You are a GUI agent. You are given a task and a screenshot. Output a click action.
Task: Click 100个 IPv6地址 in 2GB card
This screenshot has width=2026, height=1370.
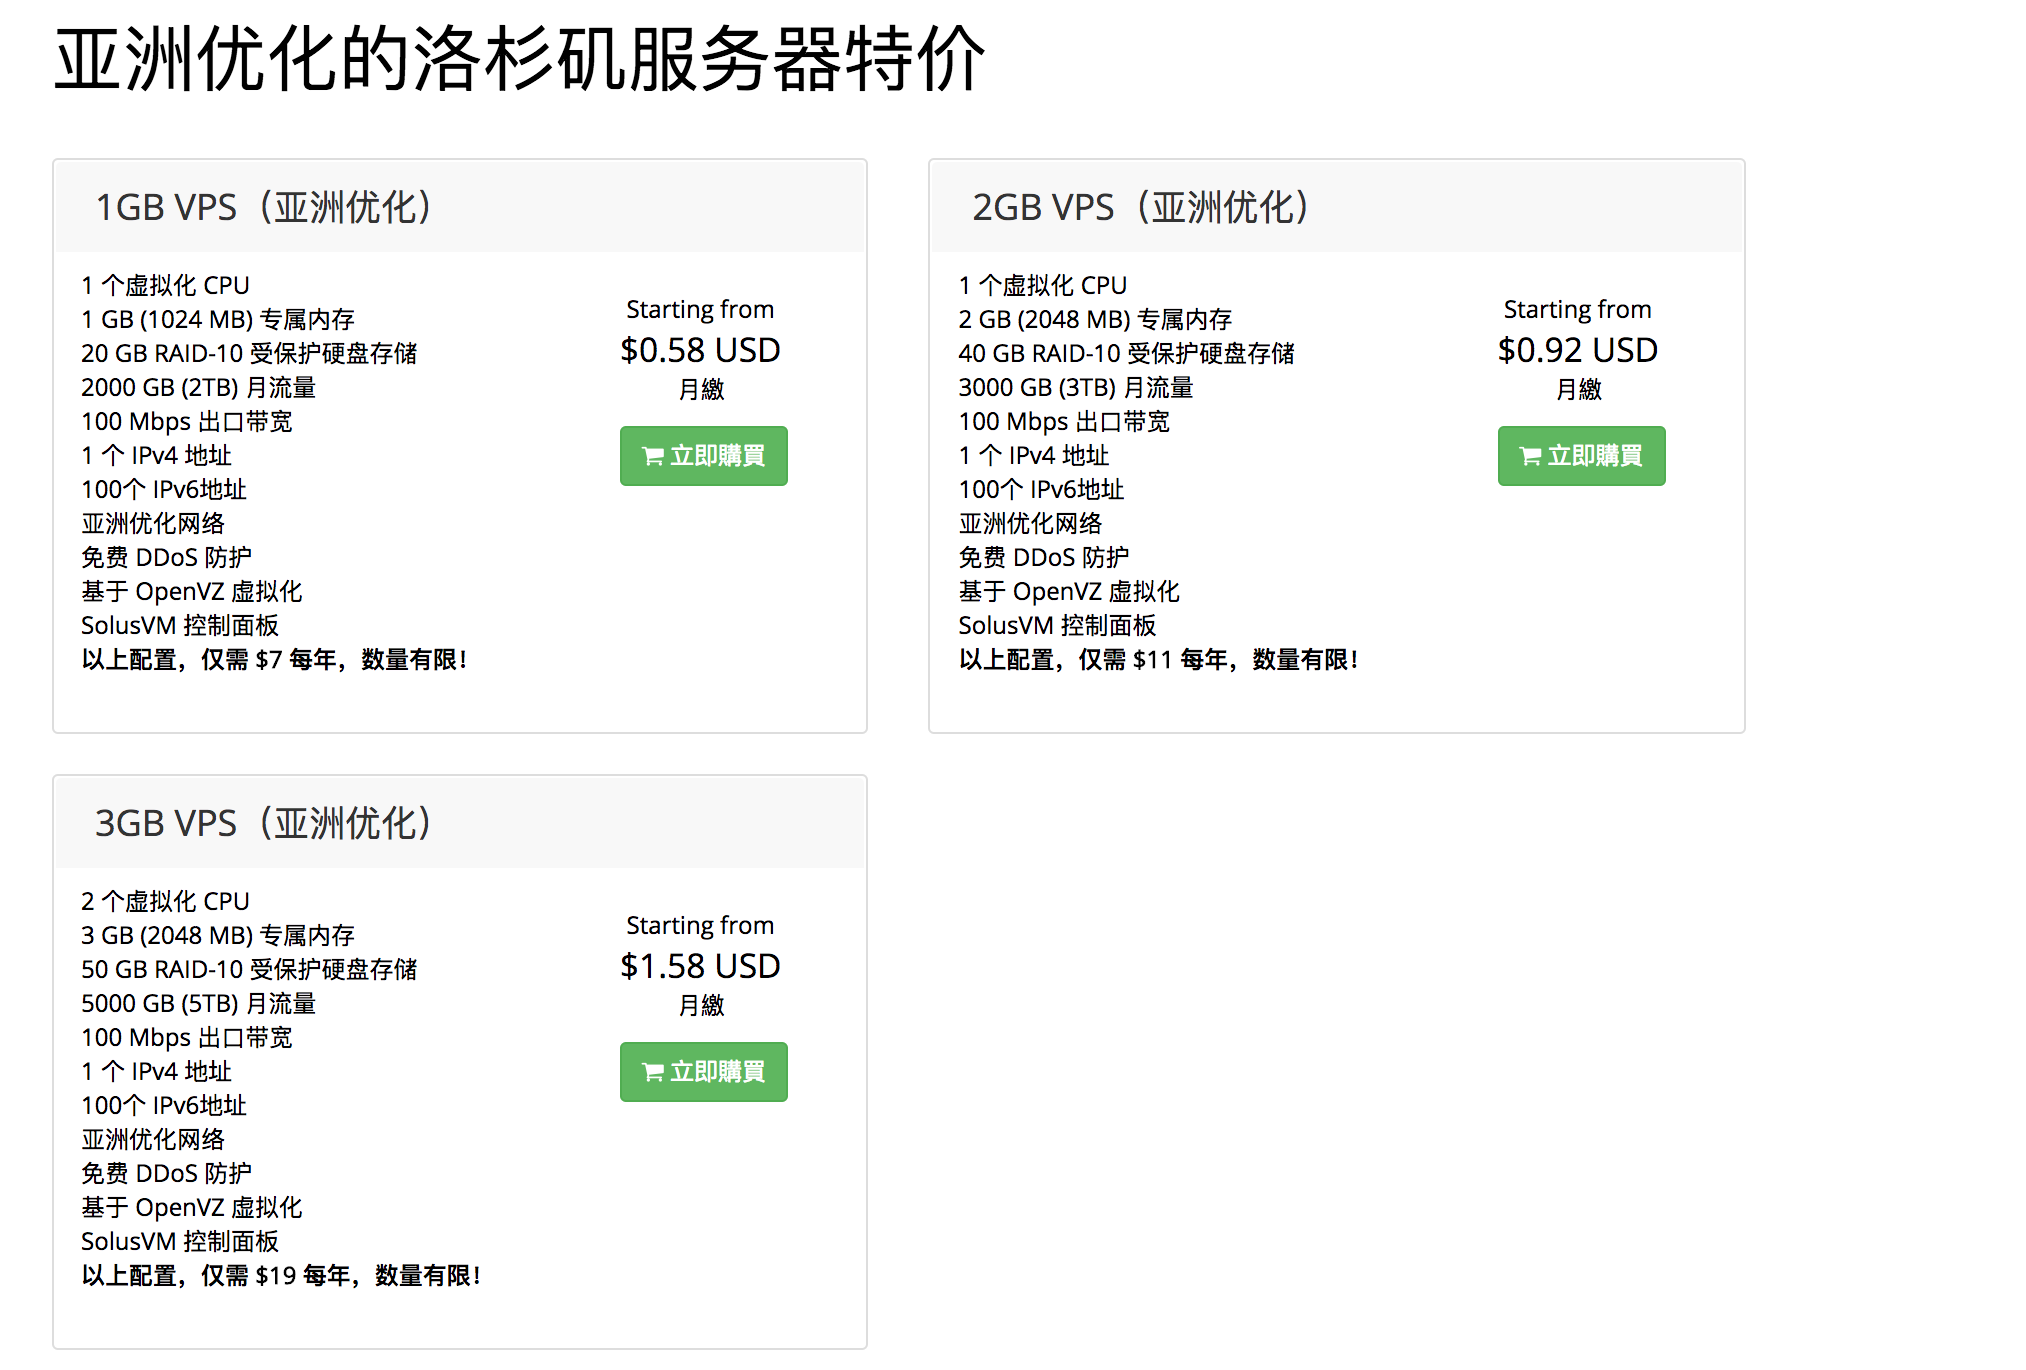1042,490
